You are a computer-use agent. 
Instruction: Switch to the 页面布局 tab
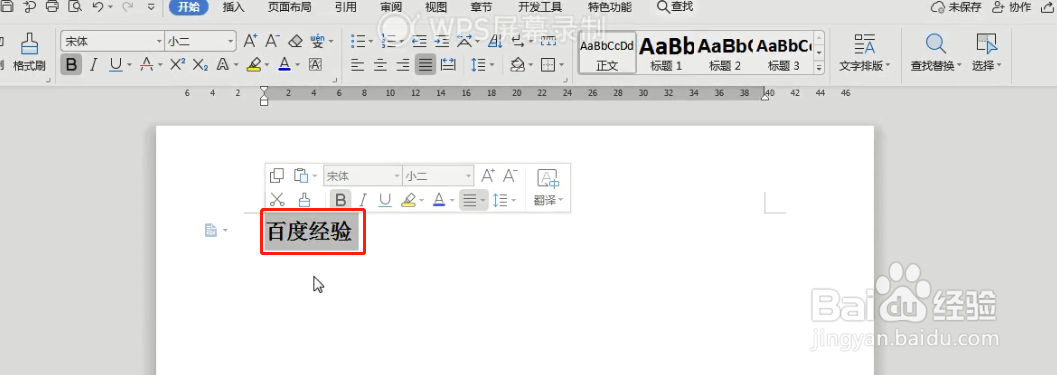point(289,7)
